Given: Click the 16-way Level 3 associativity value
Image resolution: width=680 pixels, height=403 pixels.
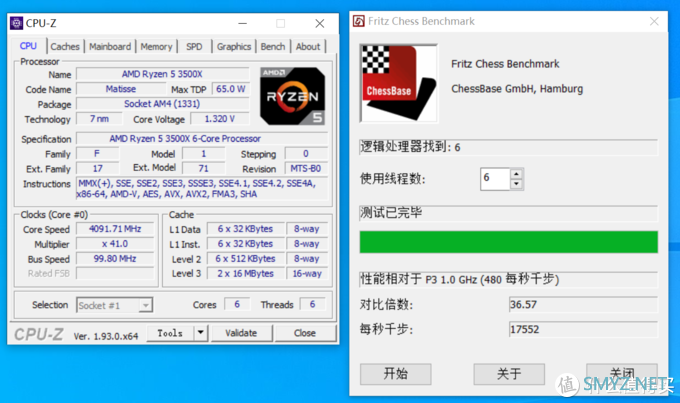Looking at the screenshot, I should click(x=307, y=273).
